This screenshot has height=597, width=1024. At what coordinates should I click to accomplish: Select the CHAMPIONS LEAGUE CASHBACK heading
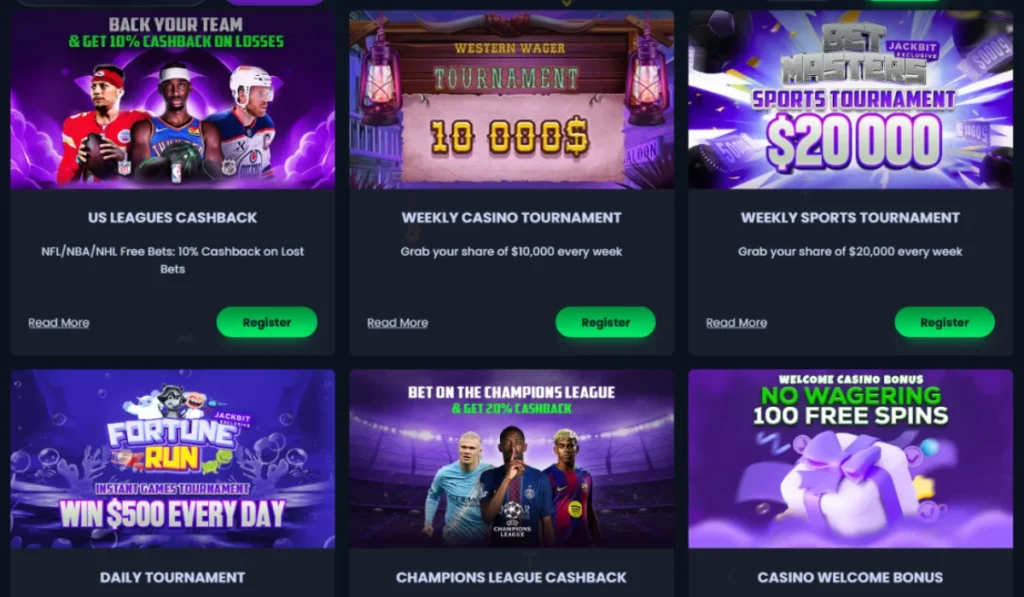tap(511, 577)
